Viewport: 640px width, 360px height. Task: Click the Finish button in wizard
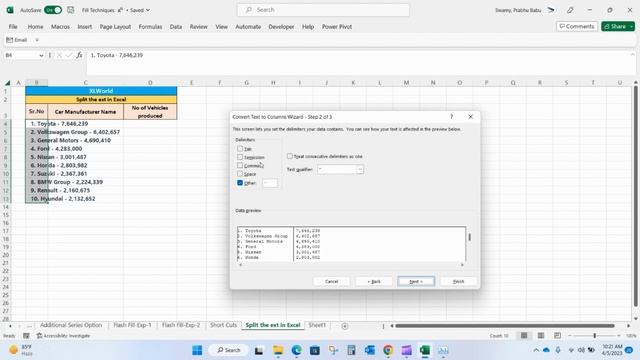coord(458,281)
